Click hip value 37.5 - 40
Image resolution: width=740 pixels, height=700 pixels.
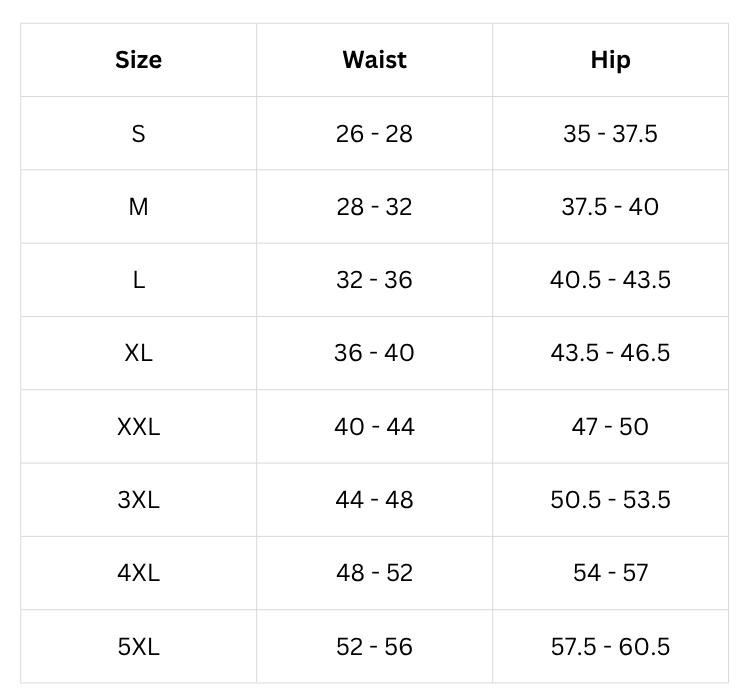pyautogui.click(x=610, y=207)
